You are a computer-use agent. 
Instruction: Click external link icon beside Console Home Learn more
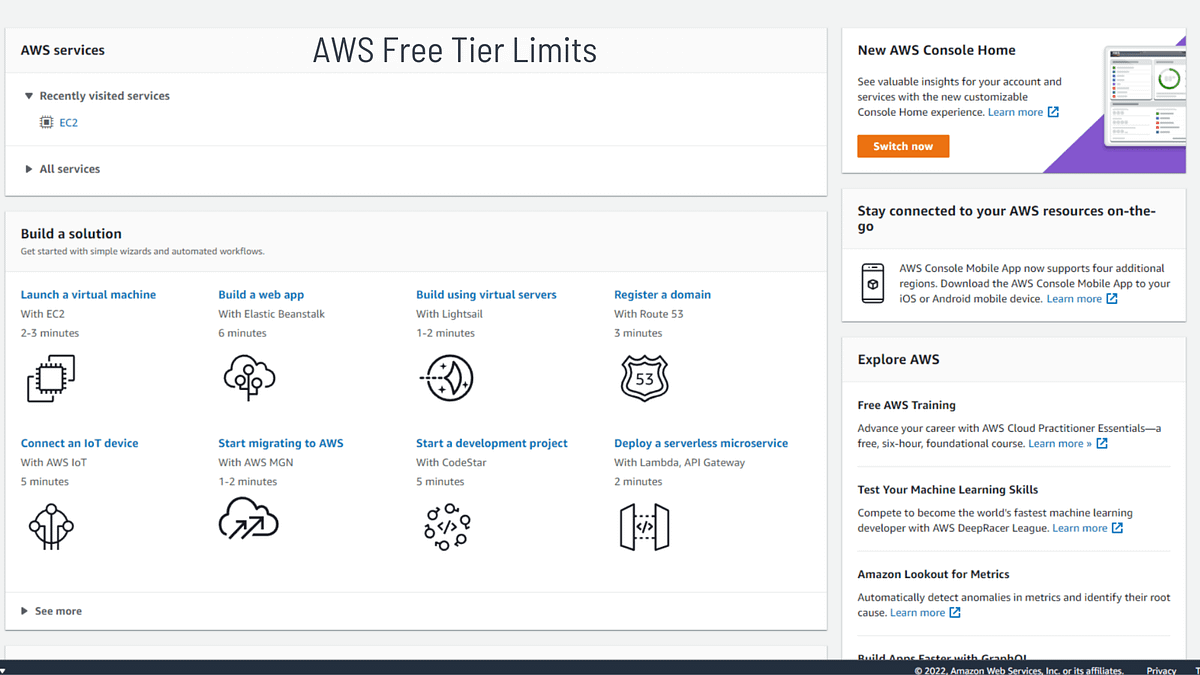[x=1053, y=112]
